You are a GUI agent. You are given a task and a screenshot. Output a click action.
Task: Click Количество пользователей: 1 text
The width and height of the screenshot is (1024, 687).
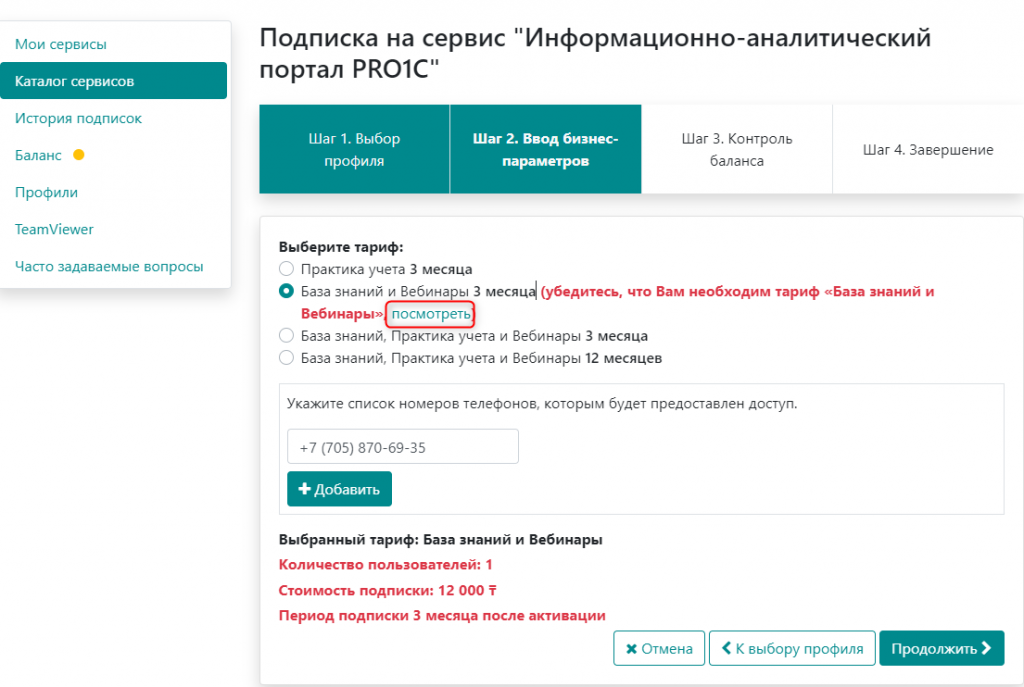click(385, 564)
